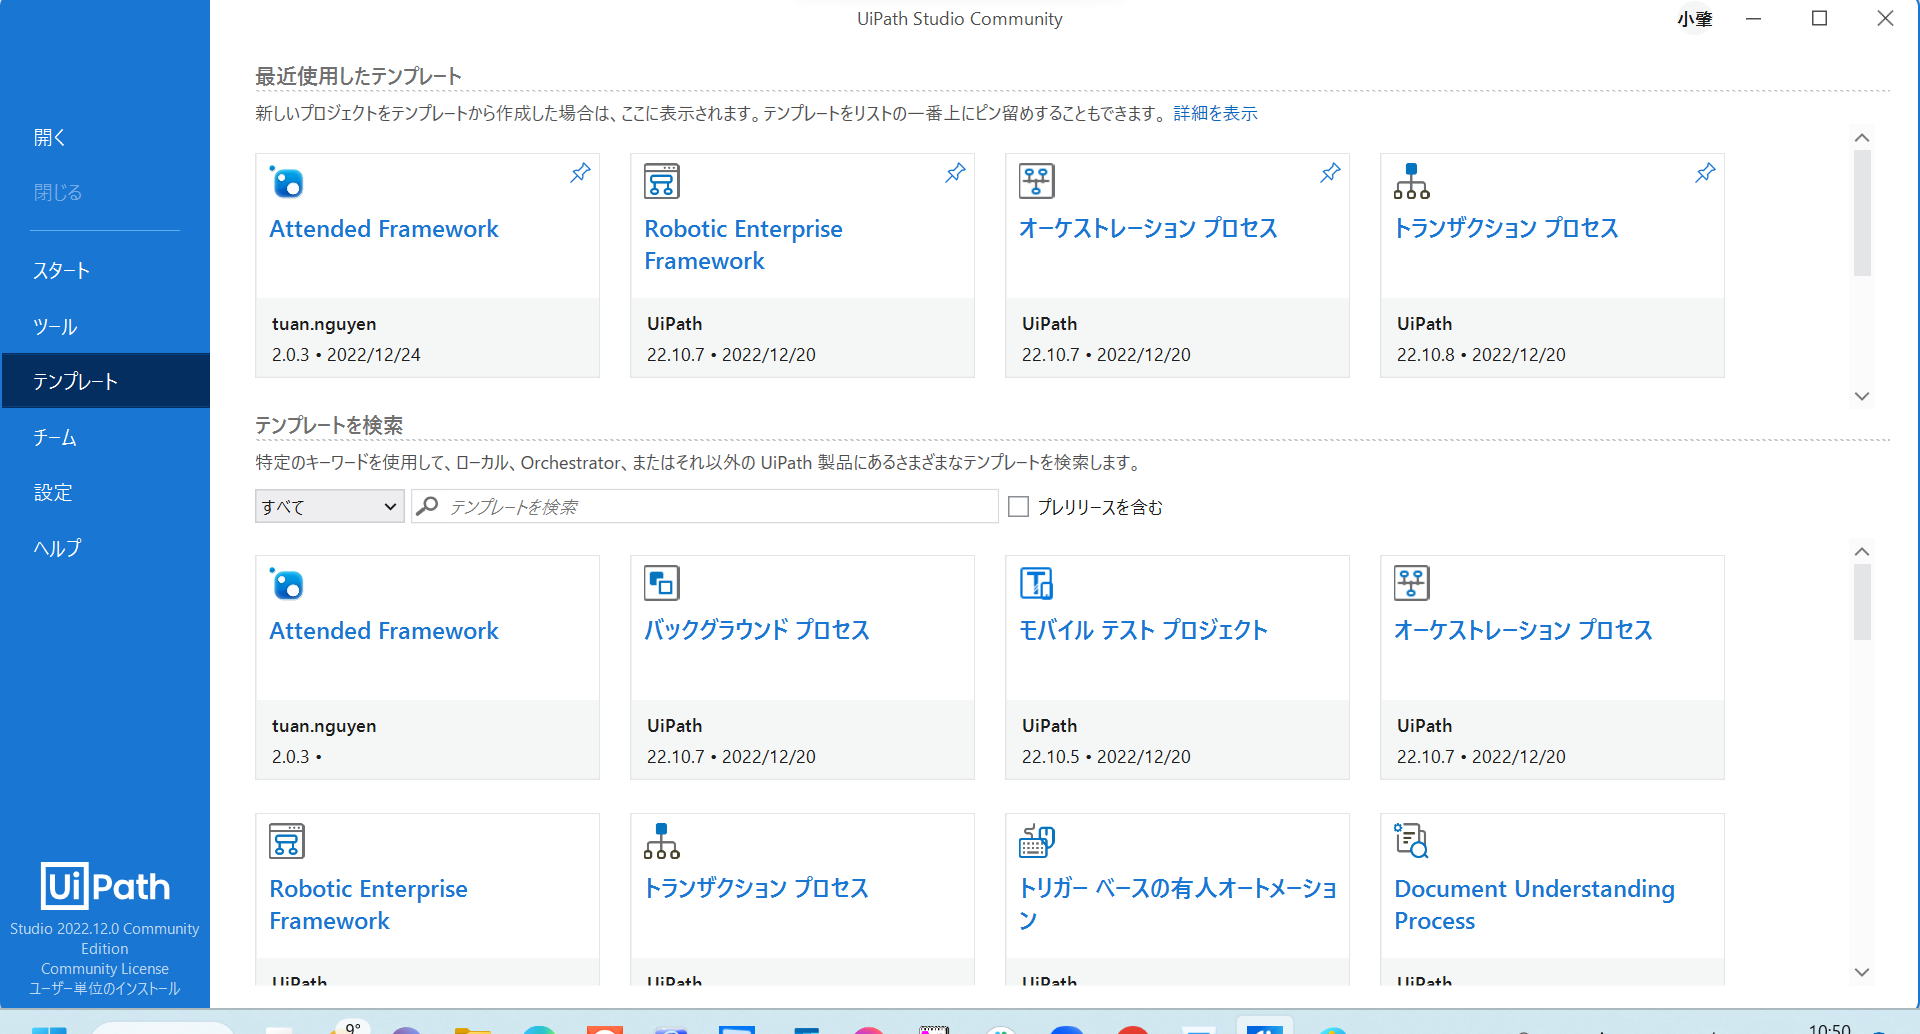
Task: Select the Attended Framework template icon
Action: point(287,183)
